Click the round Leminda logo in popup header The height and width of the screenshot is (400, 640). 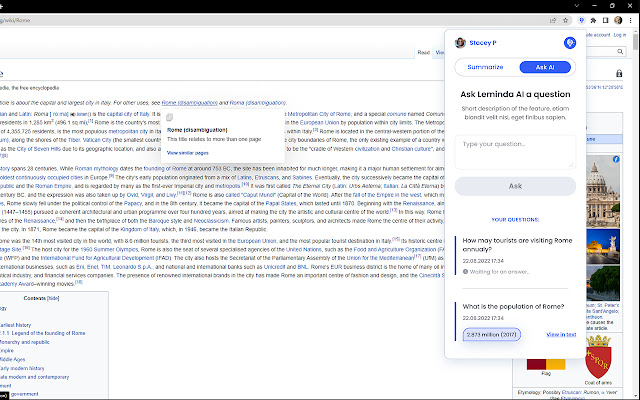(570, 43)
